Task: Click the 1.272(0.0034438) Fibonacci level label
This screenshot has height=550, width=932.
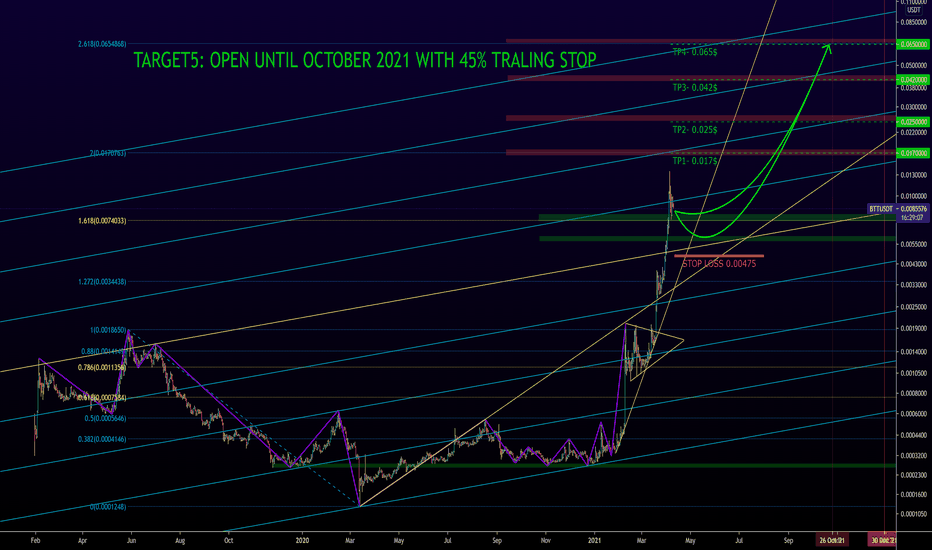Action: [x=102, y=282]
